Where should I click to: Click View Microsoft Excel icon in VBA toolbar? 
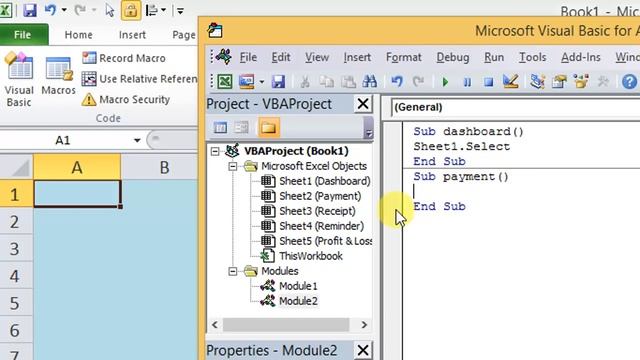coord(224,82)
